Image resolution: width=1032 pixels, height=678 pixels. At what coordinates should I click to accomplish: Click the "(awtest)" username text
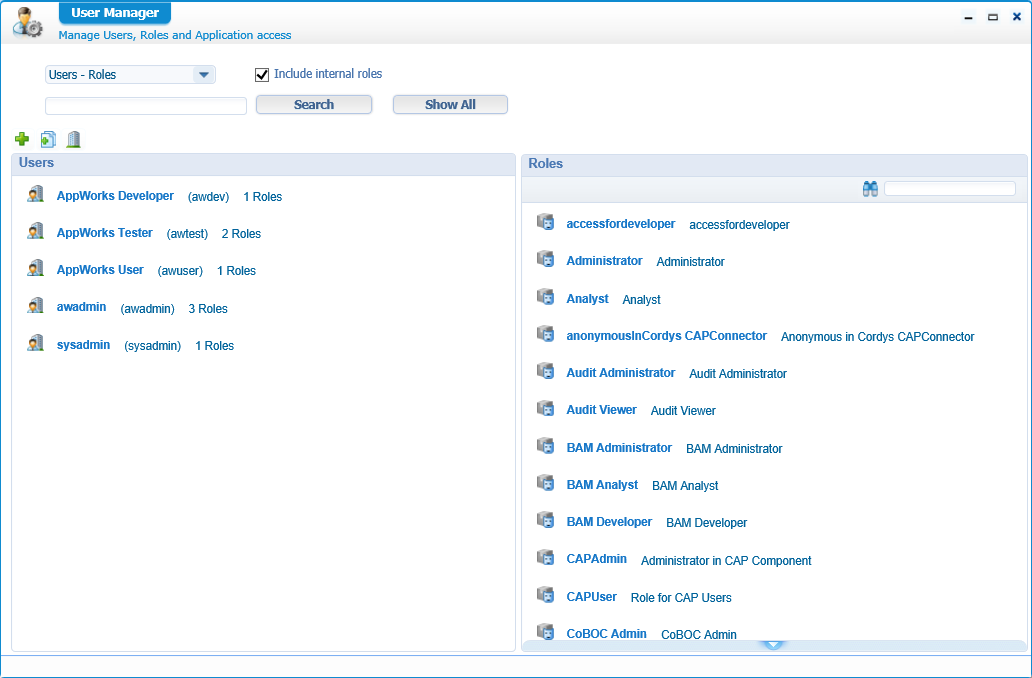point(188,234)
